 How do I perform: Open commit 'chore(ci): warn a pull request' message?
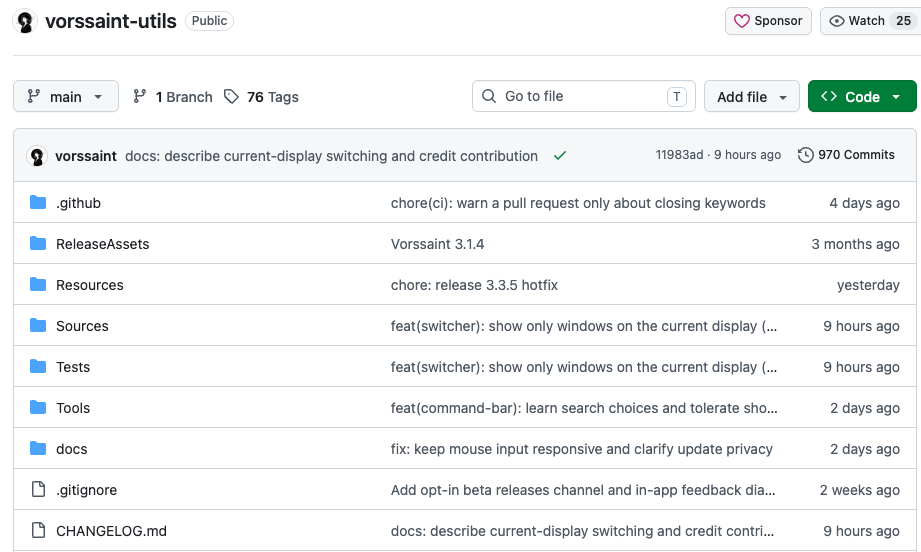[578, 203]
